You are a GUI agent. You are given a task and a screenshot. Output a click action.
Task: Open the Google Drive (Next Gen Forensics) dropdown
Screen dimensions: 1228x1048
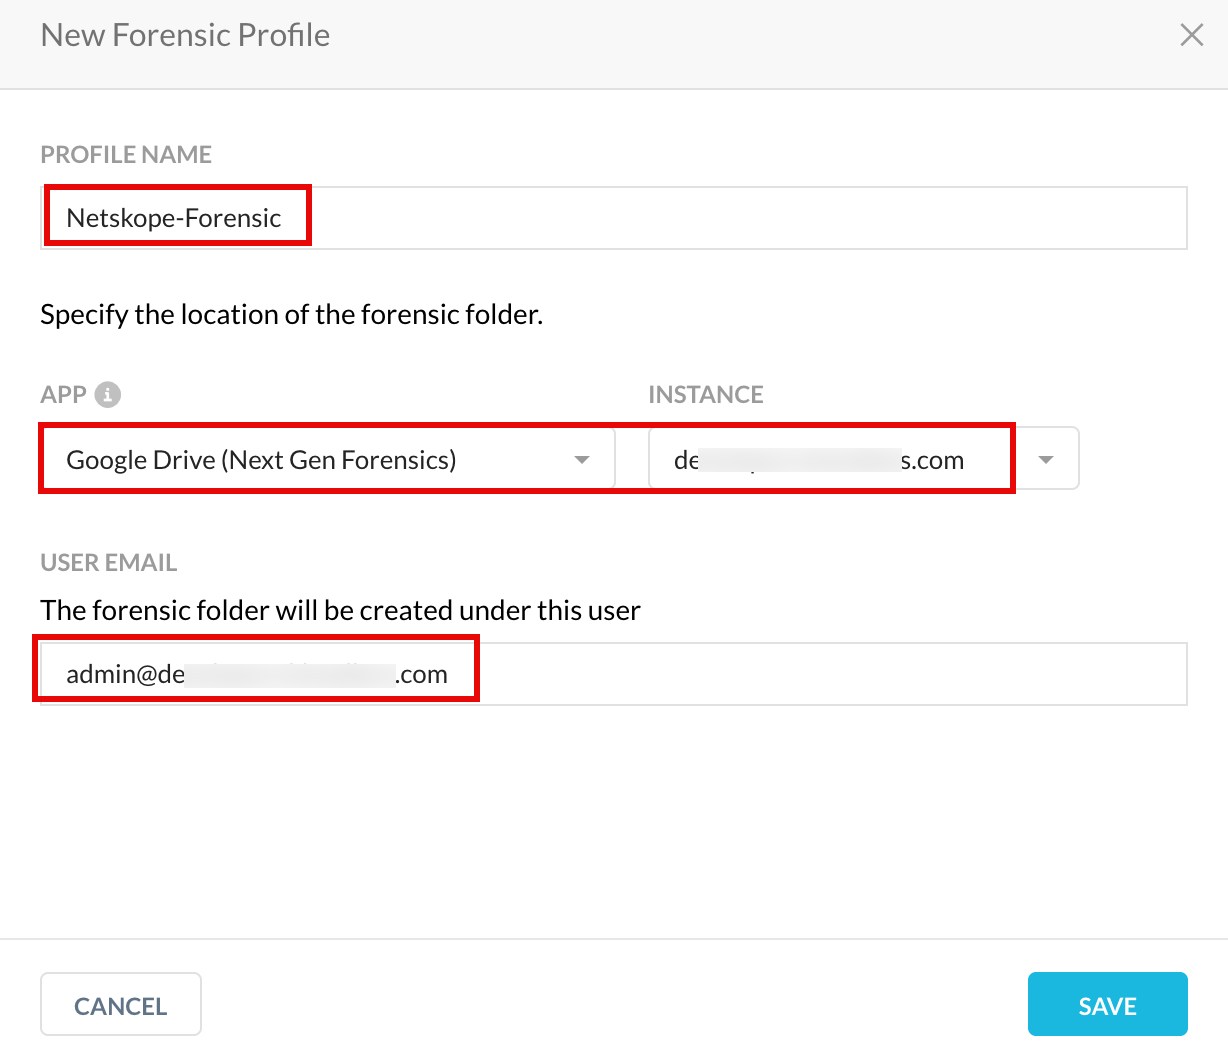tap(328, 459)
